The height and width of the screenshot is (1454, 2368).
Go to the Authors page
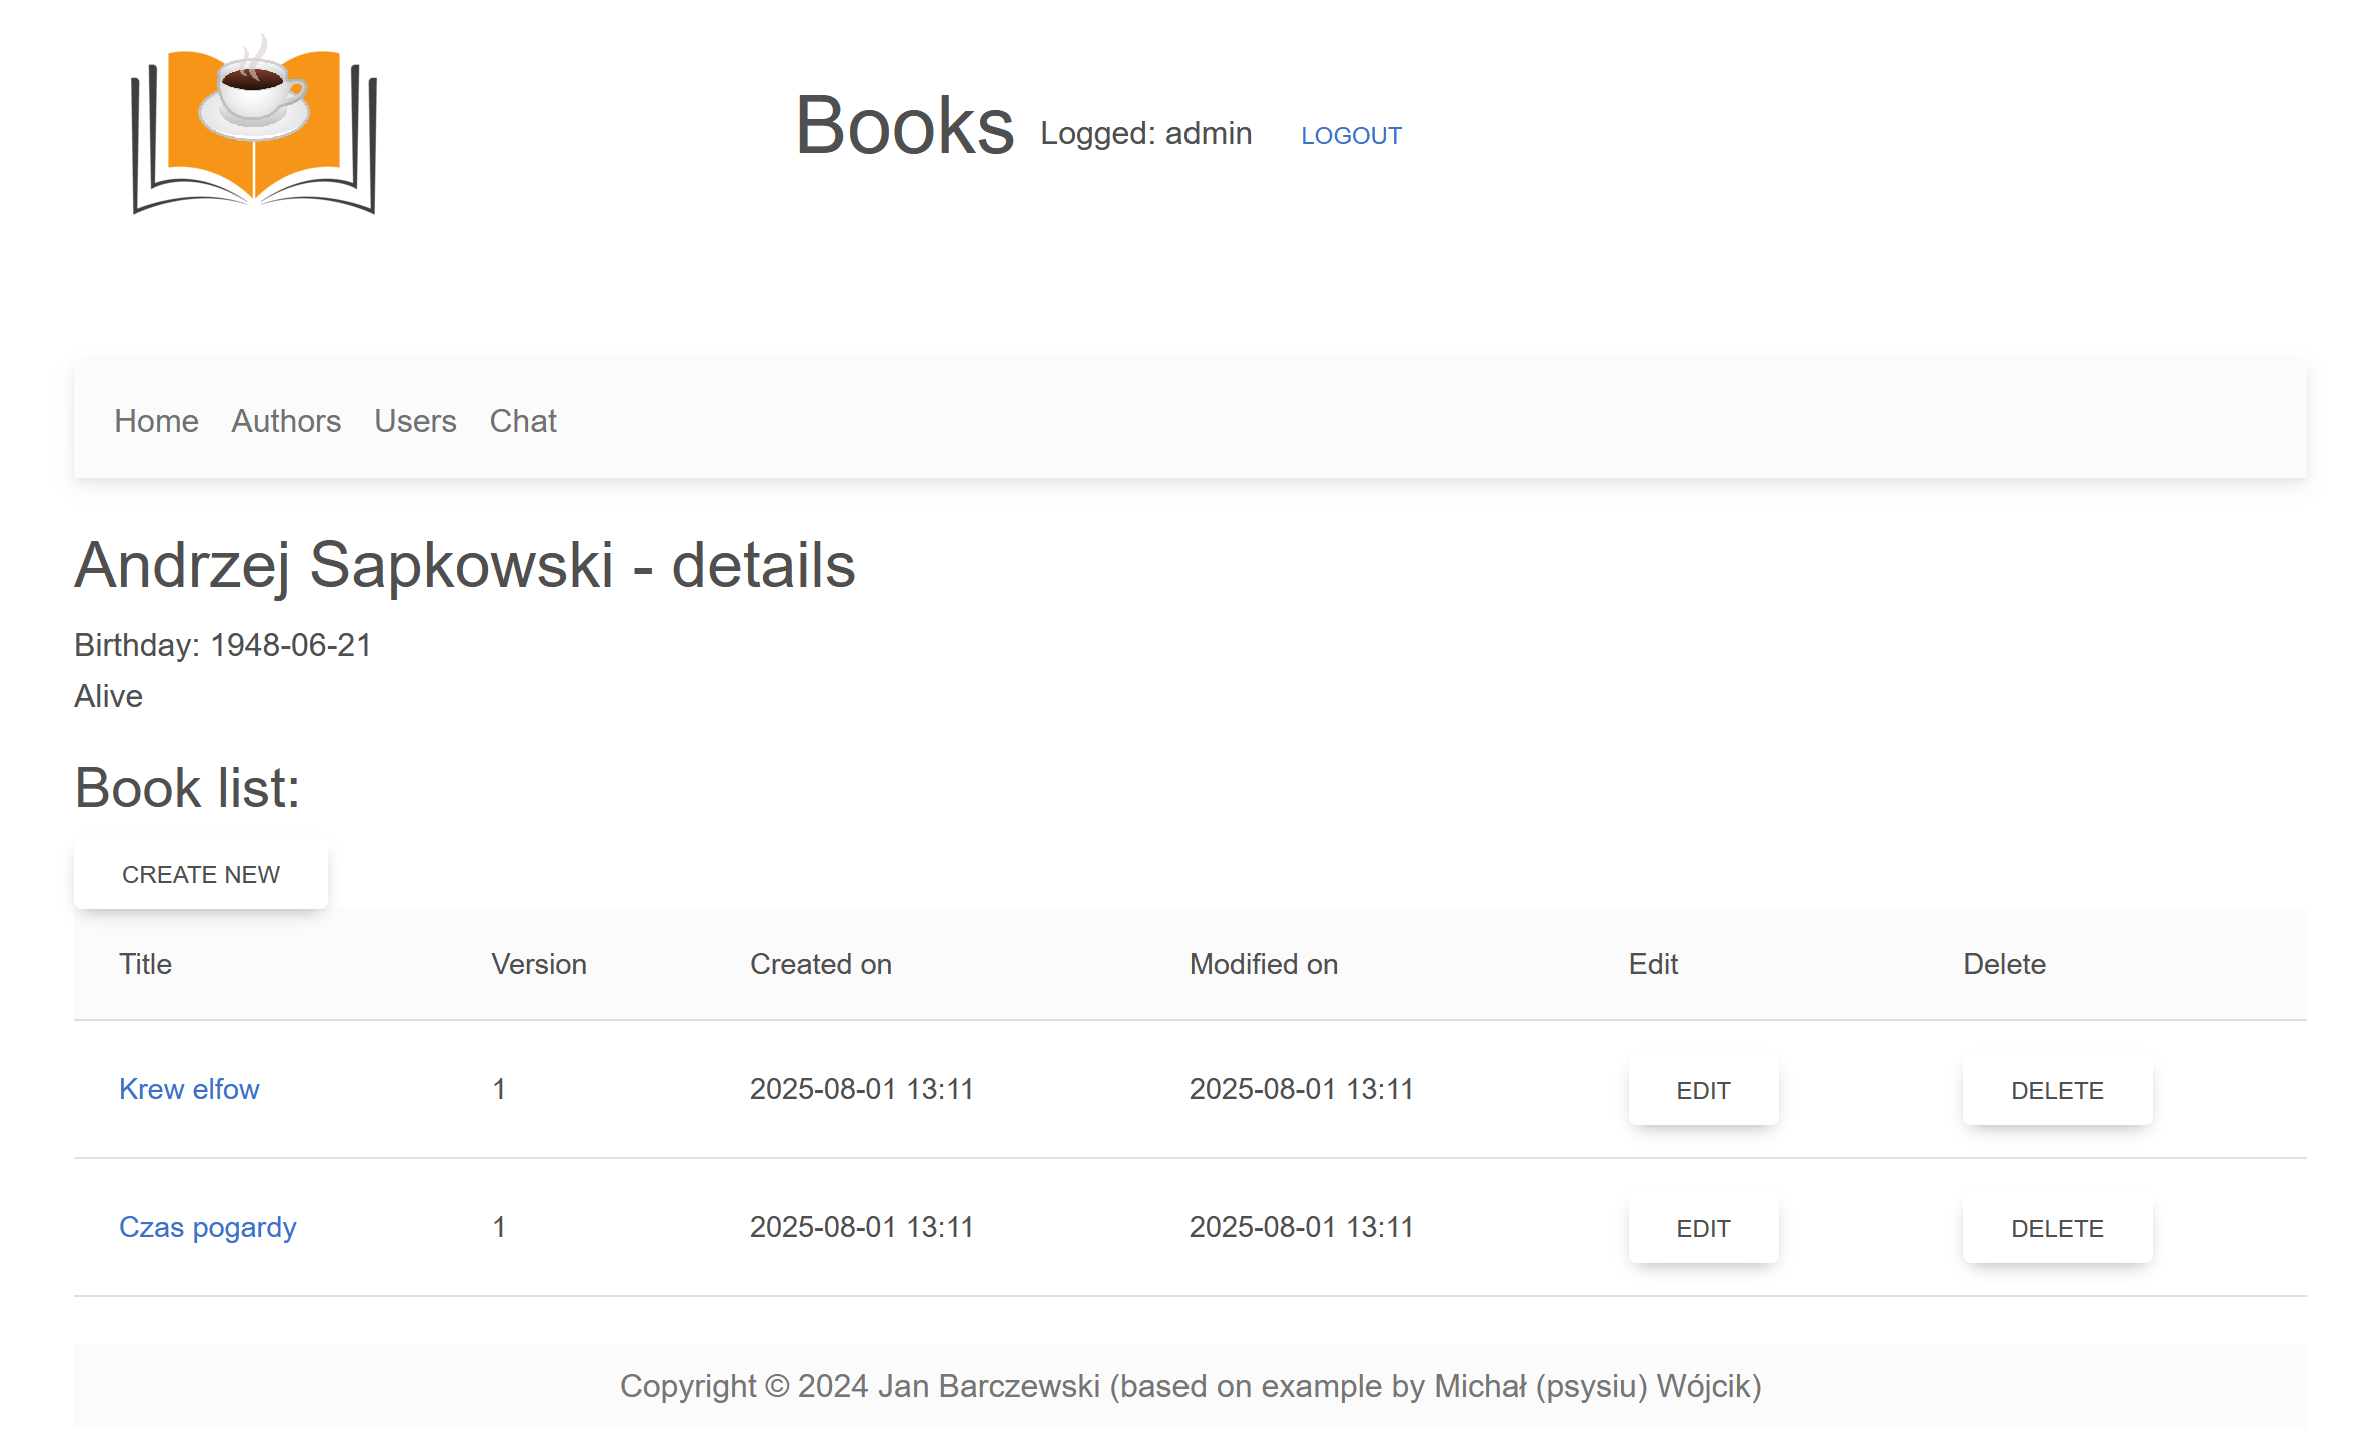pyautogui.click(x=286, y=421)
